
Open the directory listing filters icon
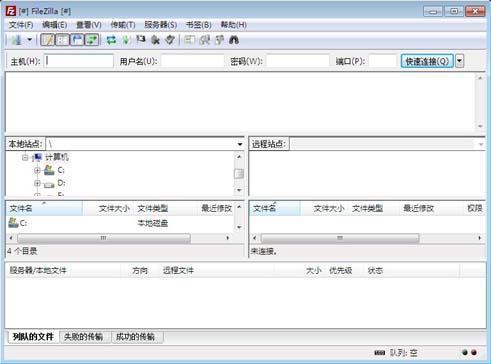pos(189,40)
